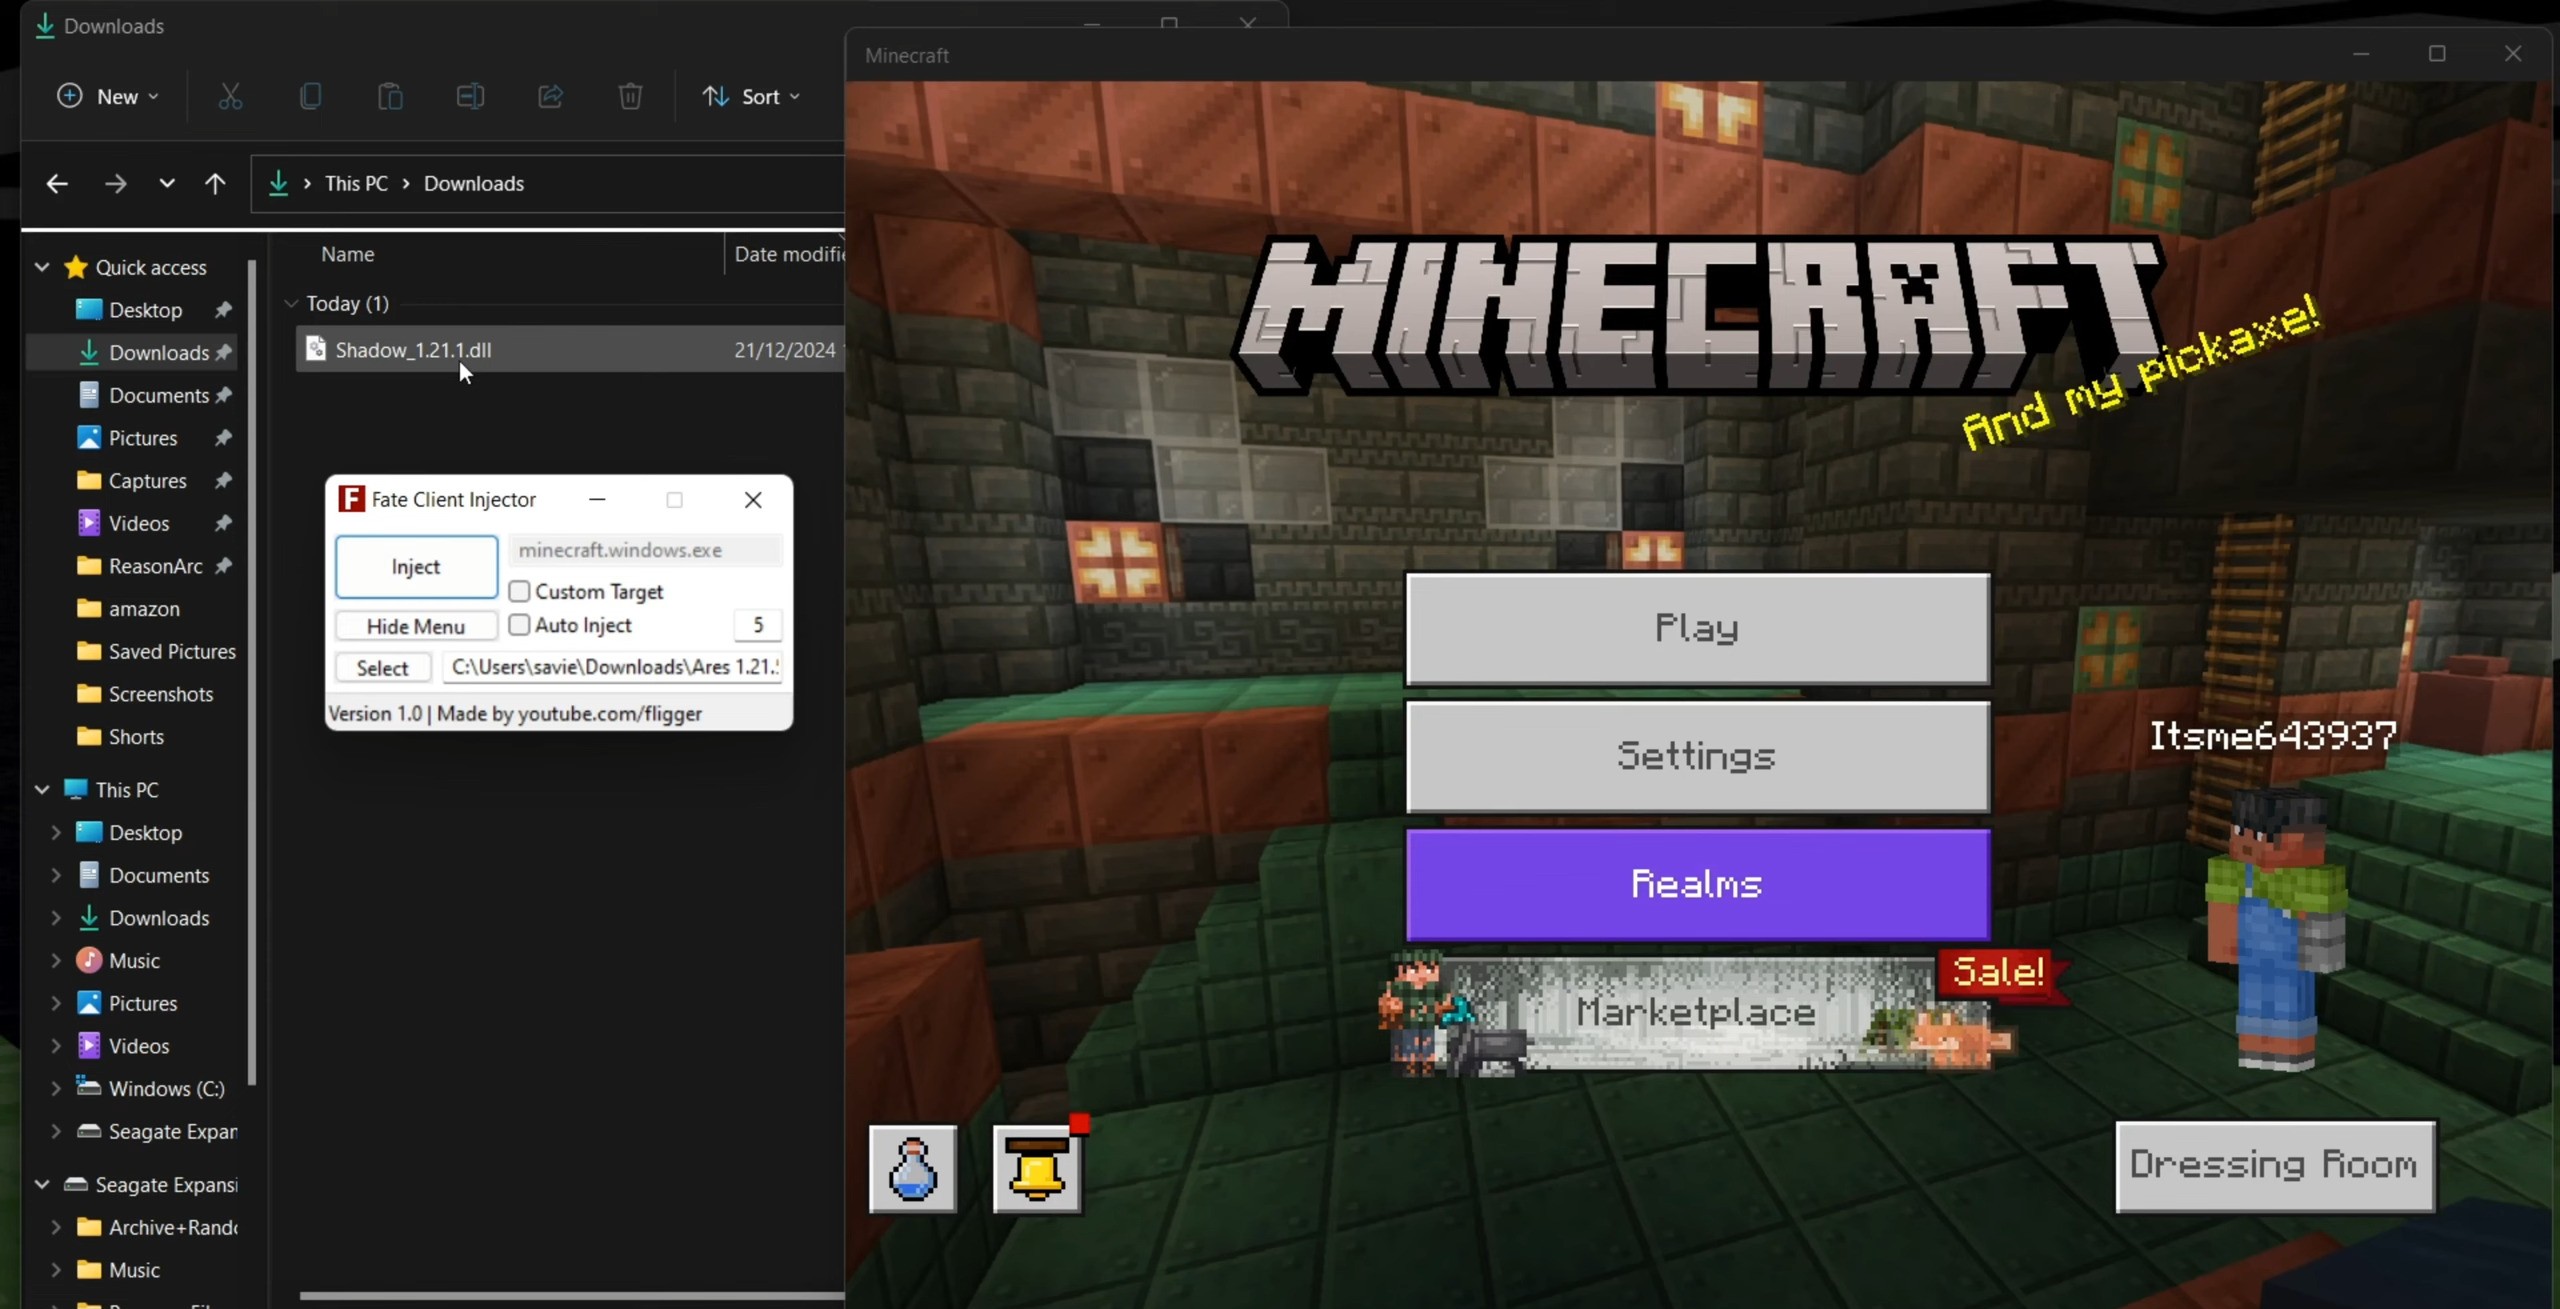Screen dimensions: 2560x1309
Task: Click the Copy icon in Explorer toolbar
Action: click(311, 97)
